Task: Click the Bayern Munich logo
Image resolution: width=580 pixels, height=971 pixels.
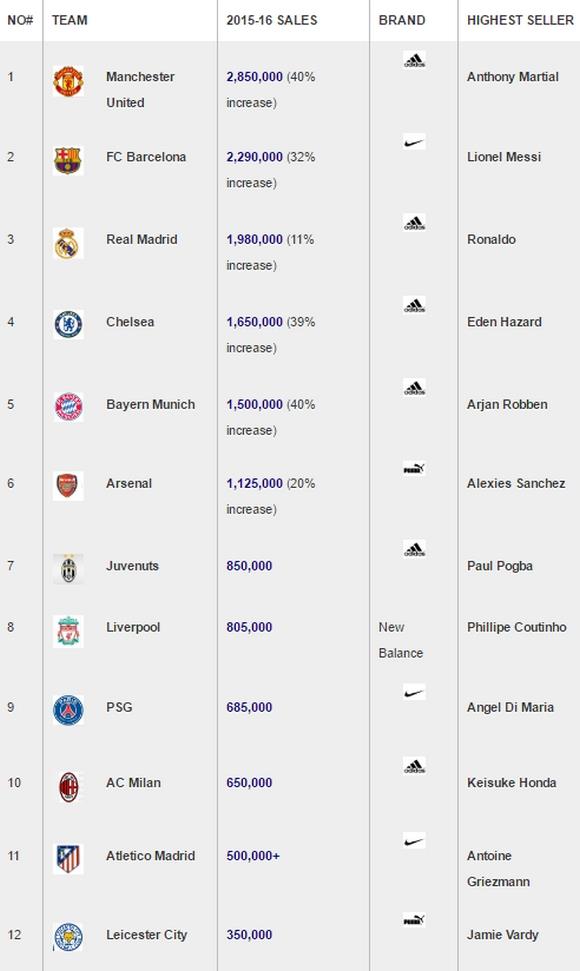Action: coord(68,407)
